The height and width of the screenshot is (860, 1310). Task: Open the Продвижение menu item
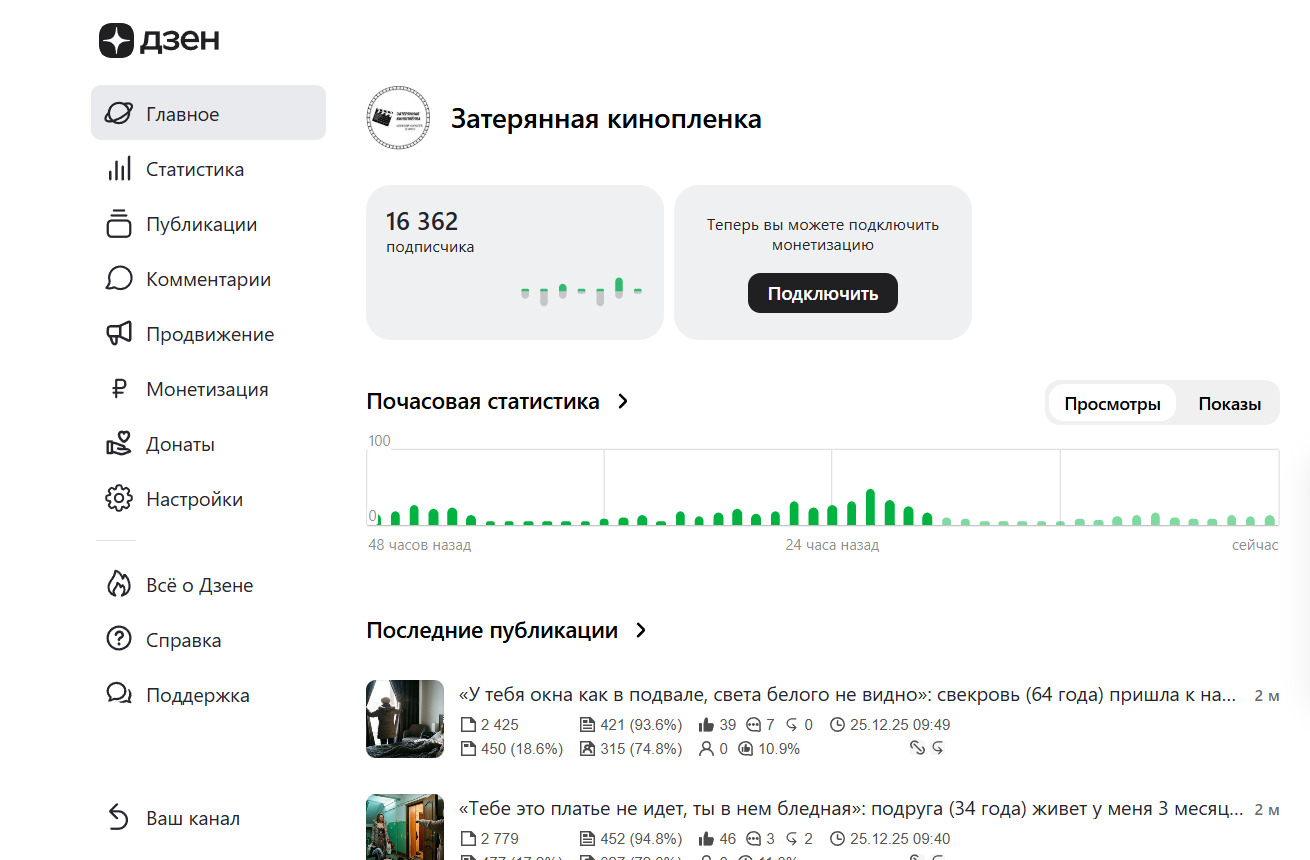(x=208, y=334)
